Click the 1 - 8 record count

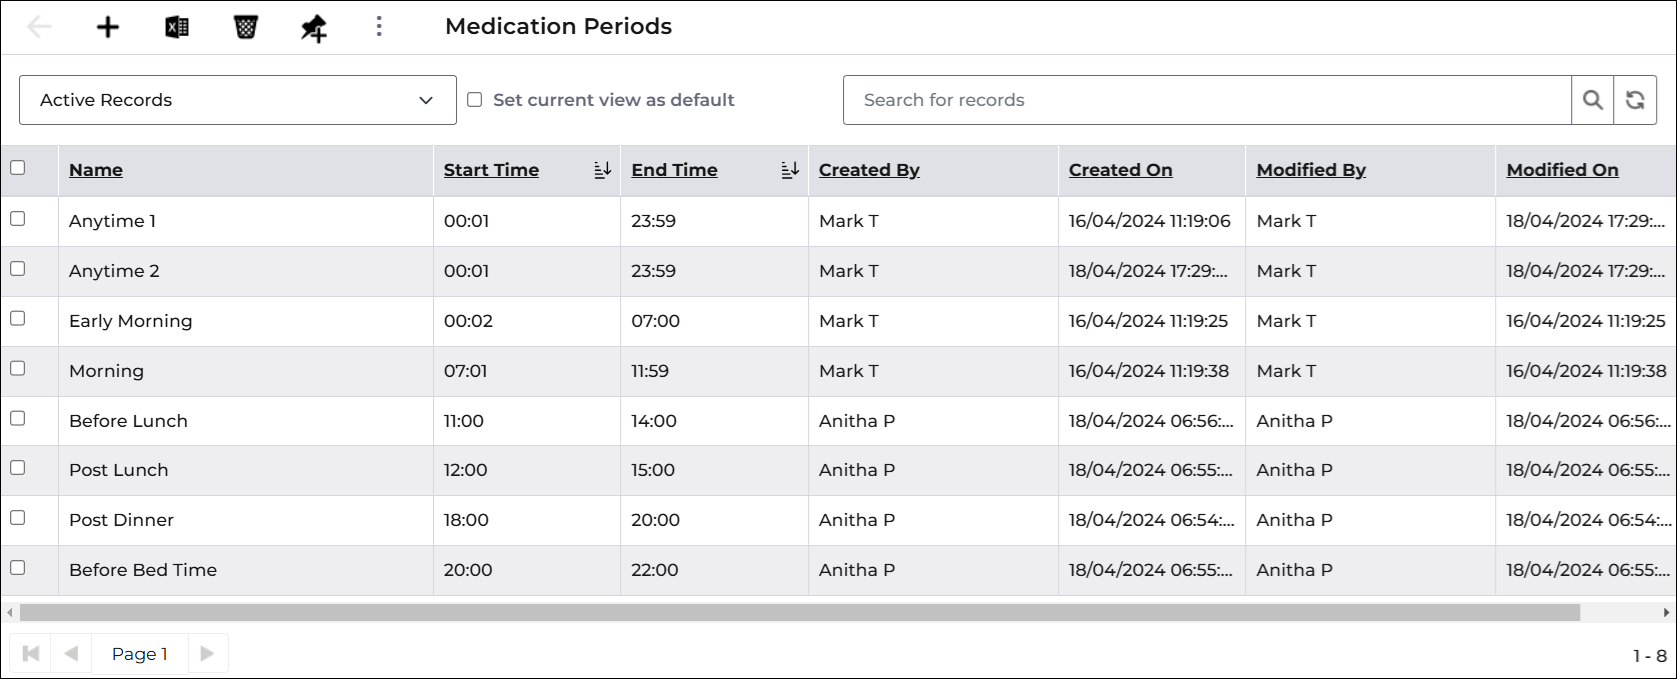click(x=1650, y=656)
